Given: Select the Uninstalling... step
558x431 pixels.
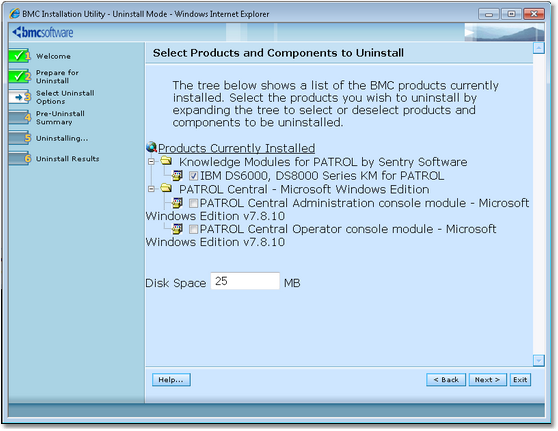Looking at the screenshot, I should click(62, 138).
